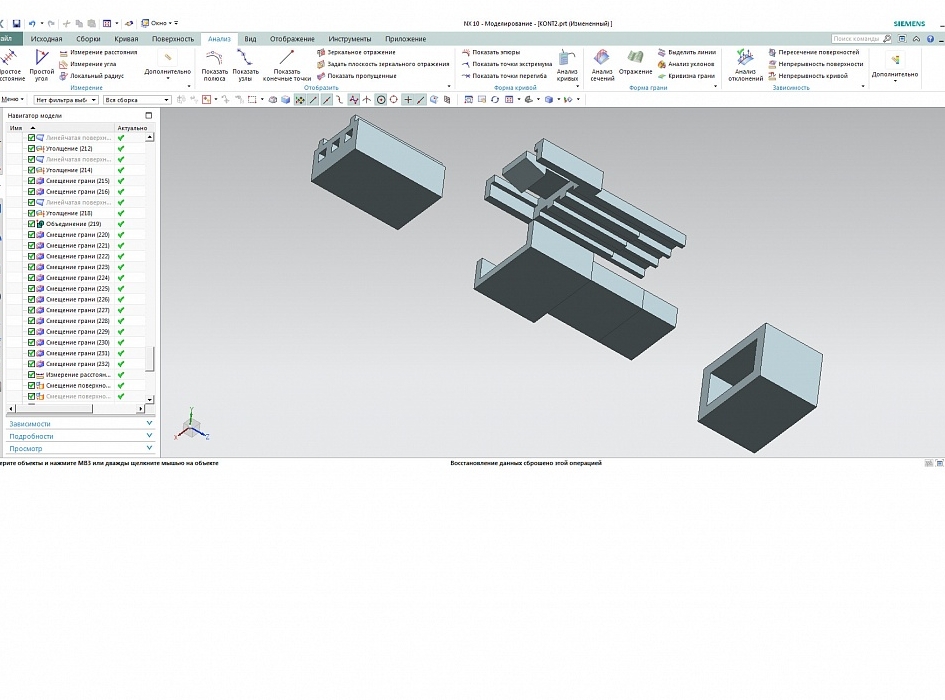Click Измерение расстояния in the ribbon
The height and width of the screenshot is (700, 945).
98,52
